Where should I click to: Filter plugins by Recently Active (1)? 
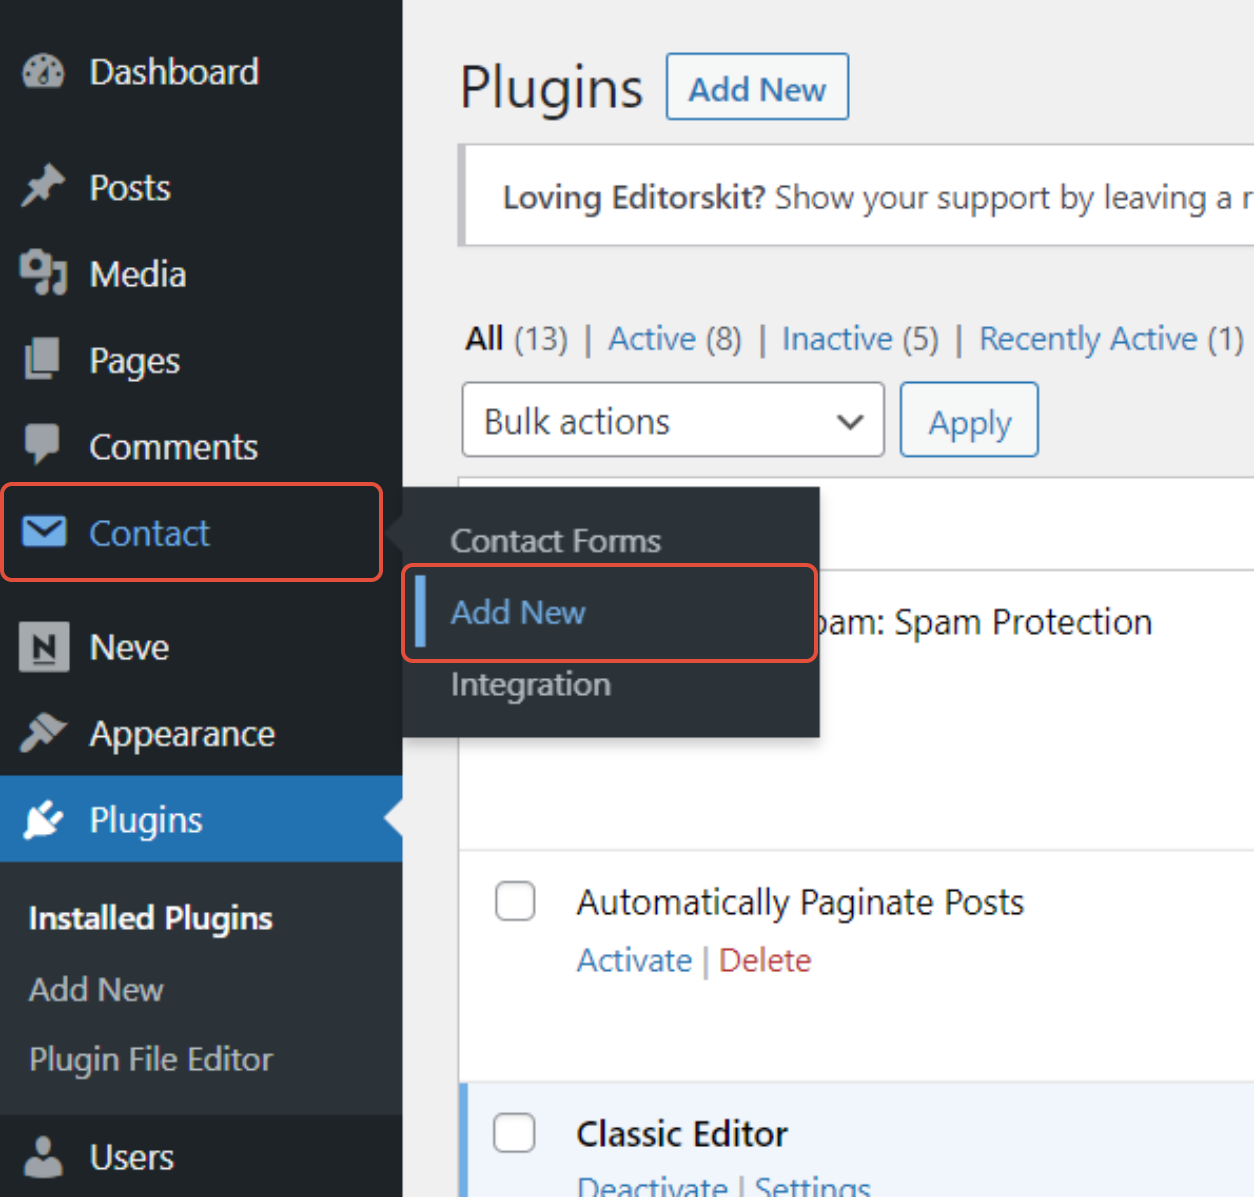coord(1111,339)
